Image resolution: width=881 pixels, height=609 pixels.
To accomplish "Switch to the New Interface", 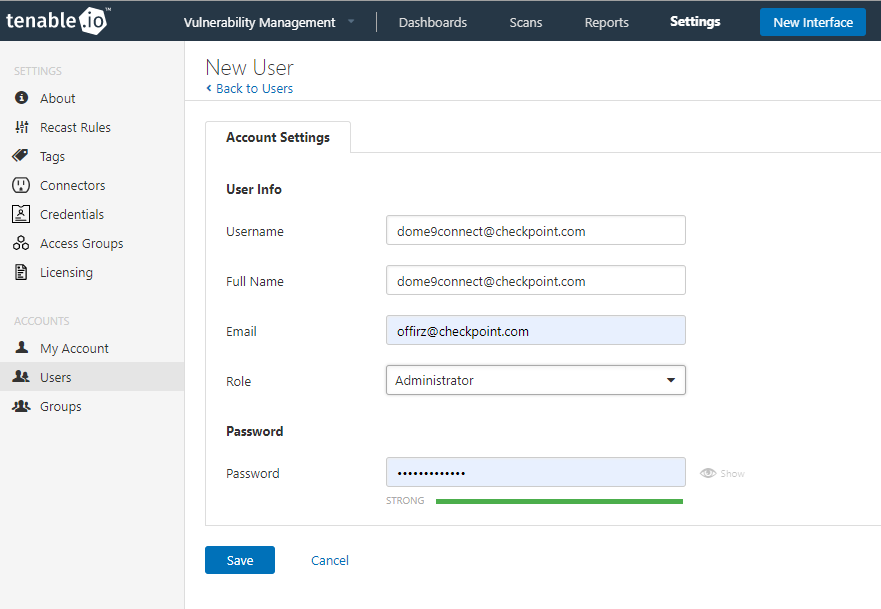I will [x=812, y=22].
